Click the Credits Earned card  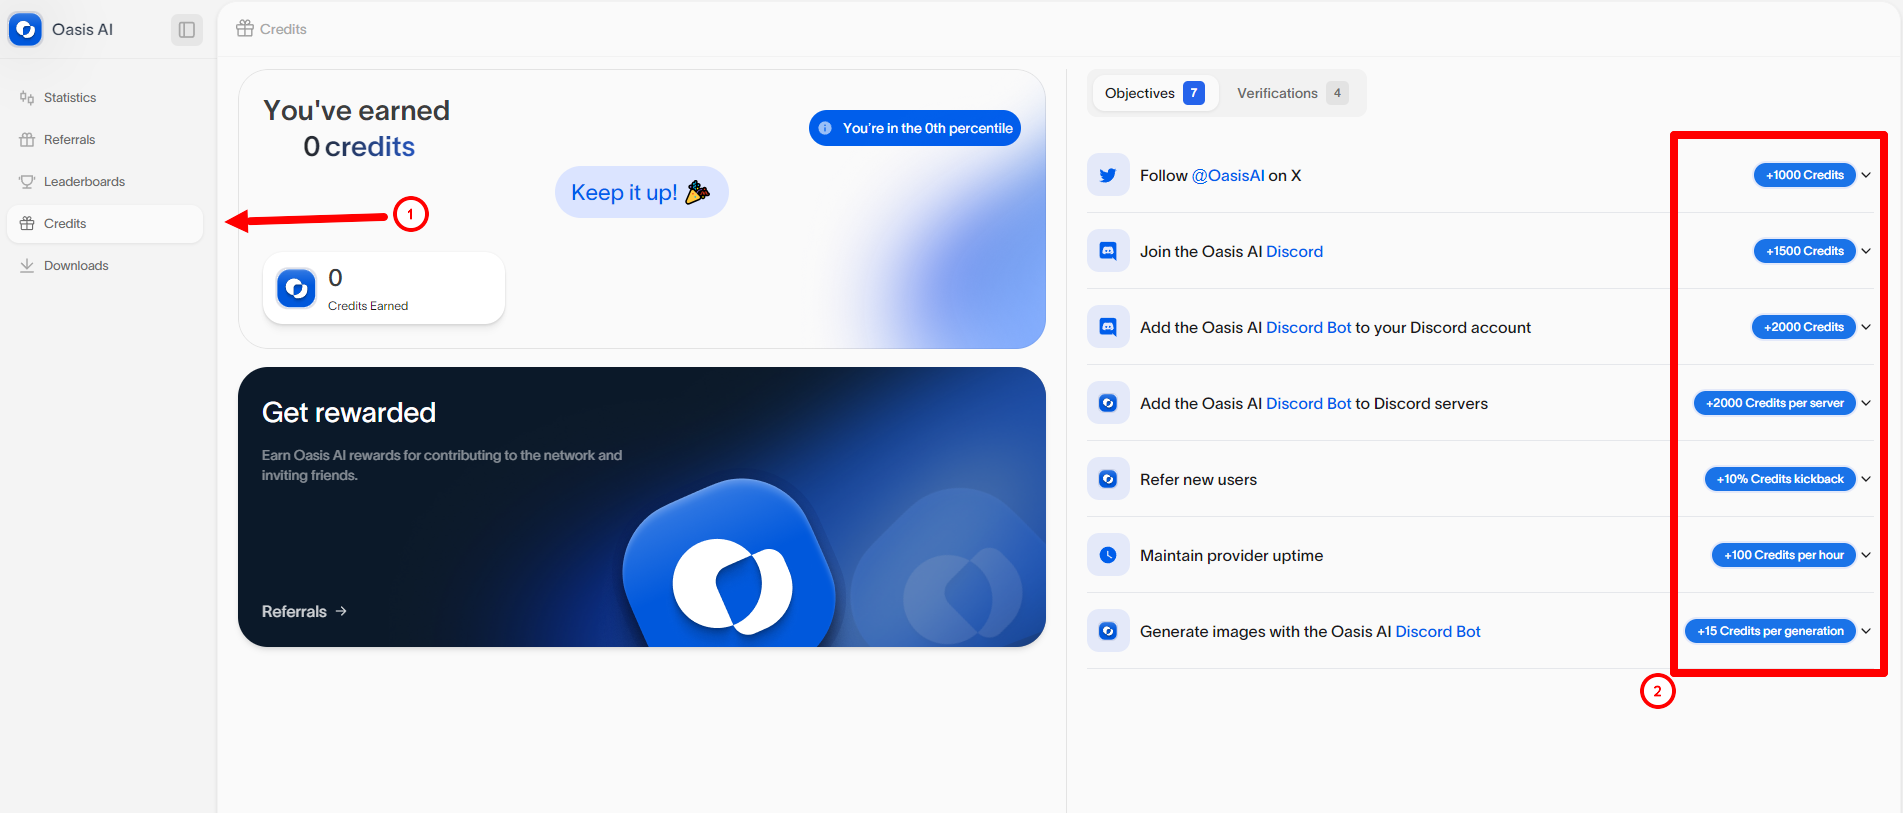384,288
